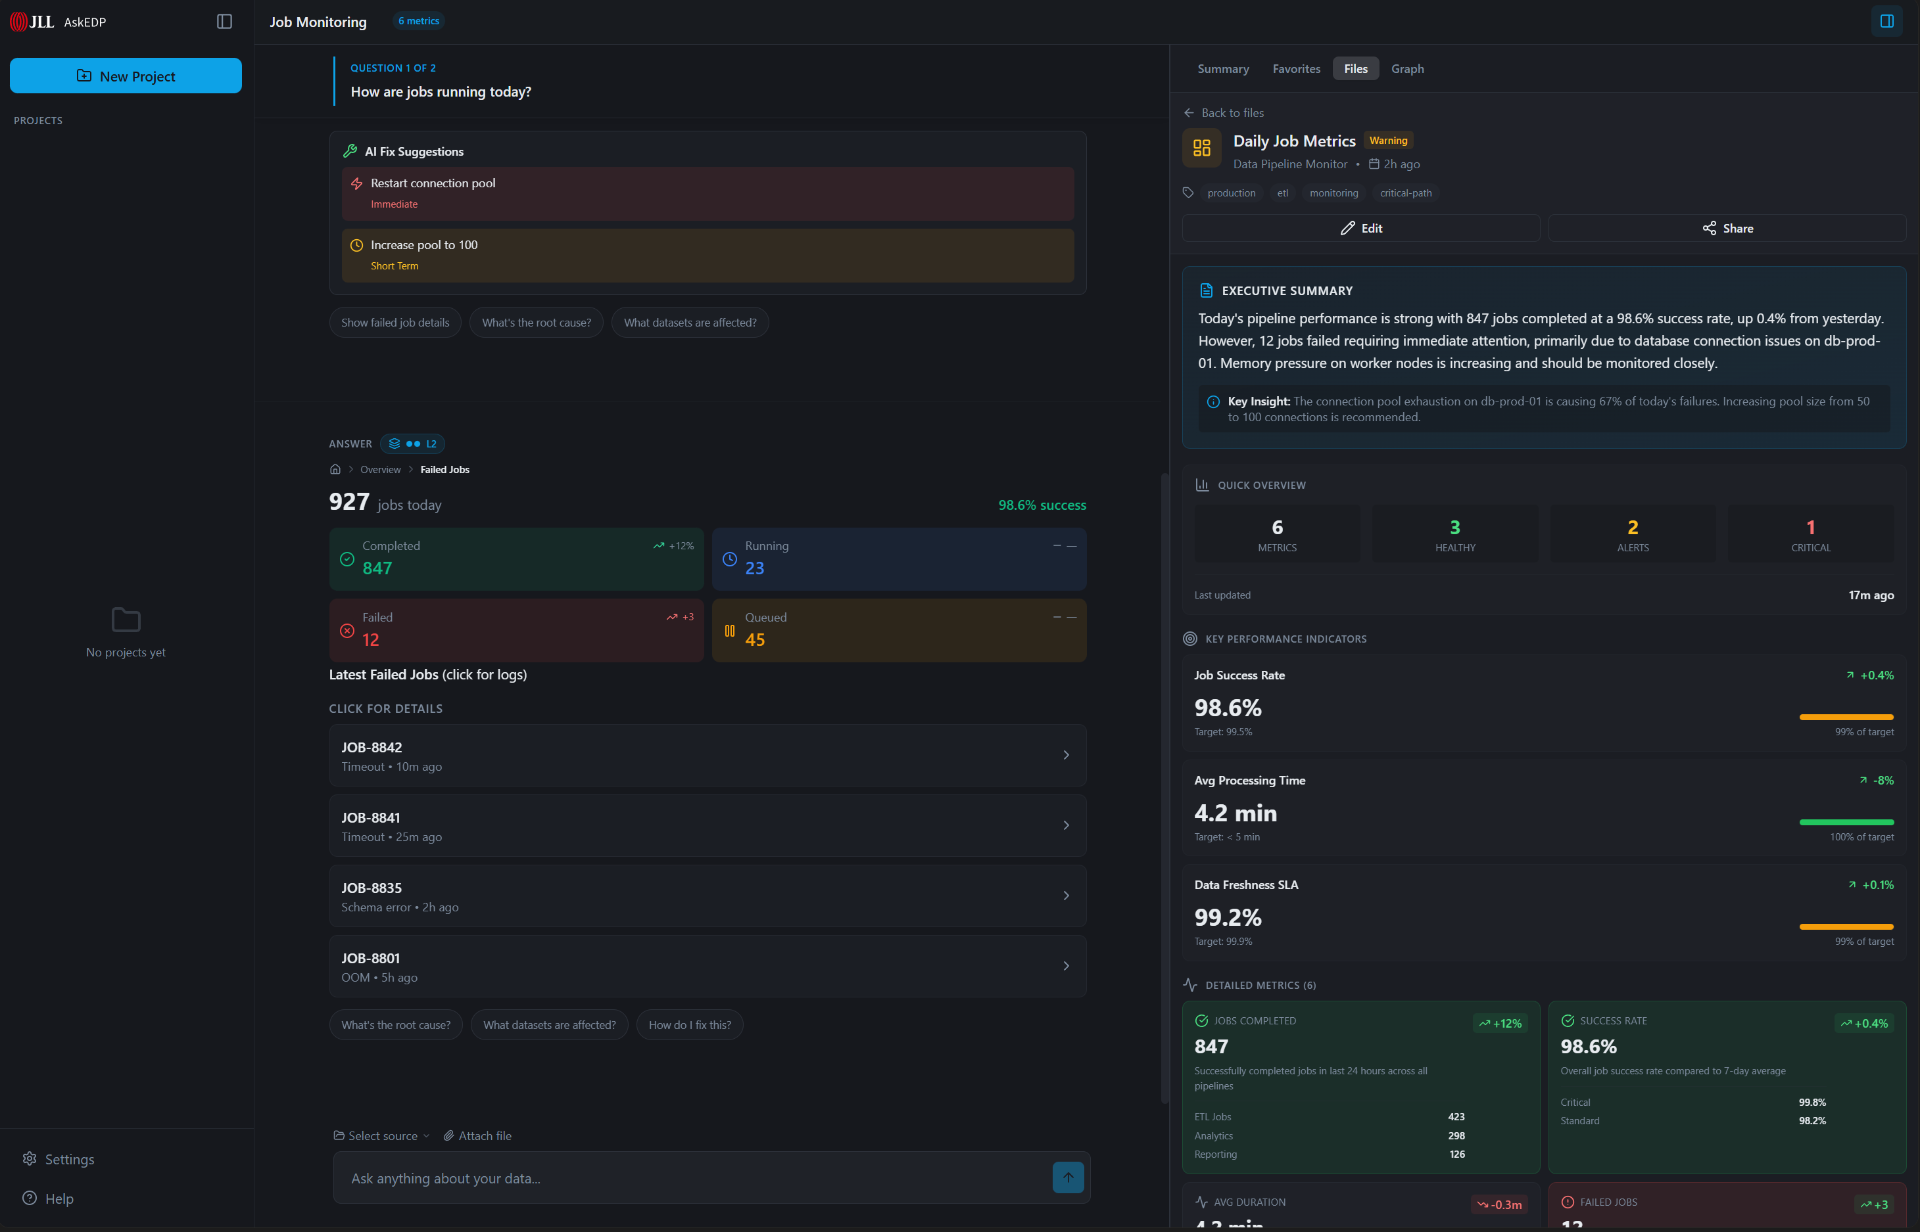Click the home breadcrumb icon
The width and height of the screenshot is (1920, 1232).
(x=335, y=469)
